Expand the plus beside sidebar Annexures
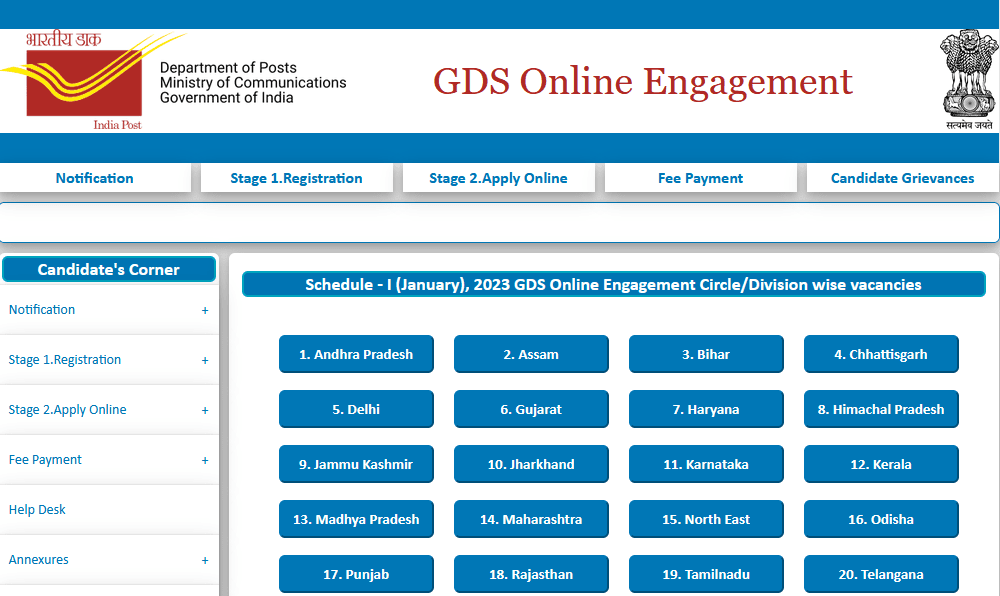 coord(205,560)
